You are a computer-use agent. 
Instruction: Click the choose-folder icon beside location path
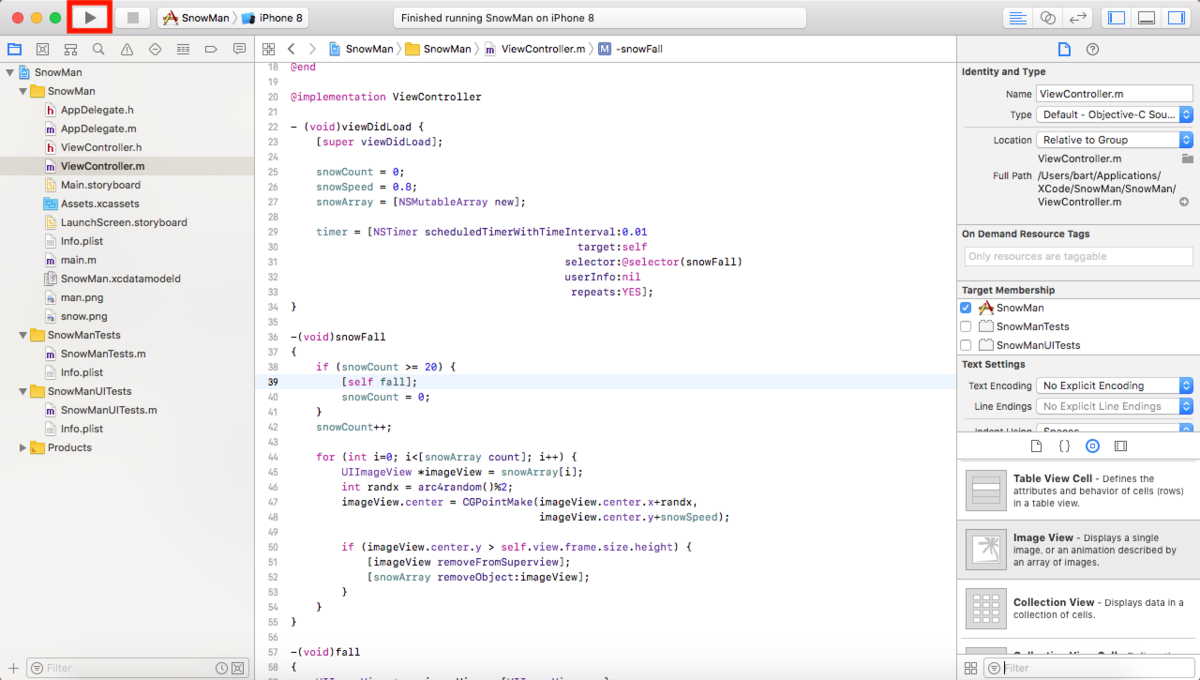click(x=1187, y=158)
